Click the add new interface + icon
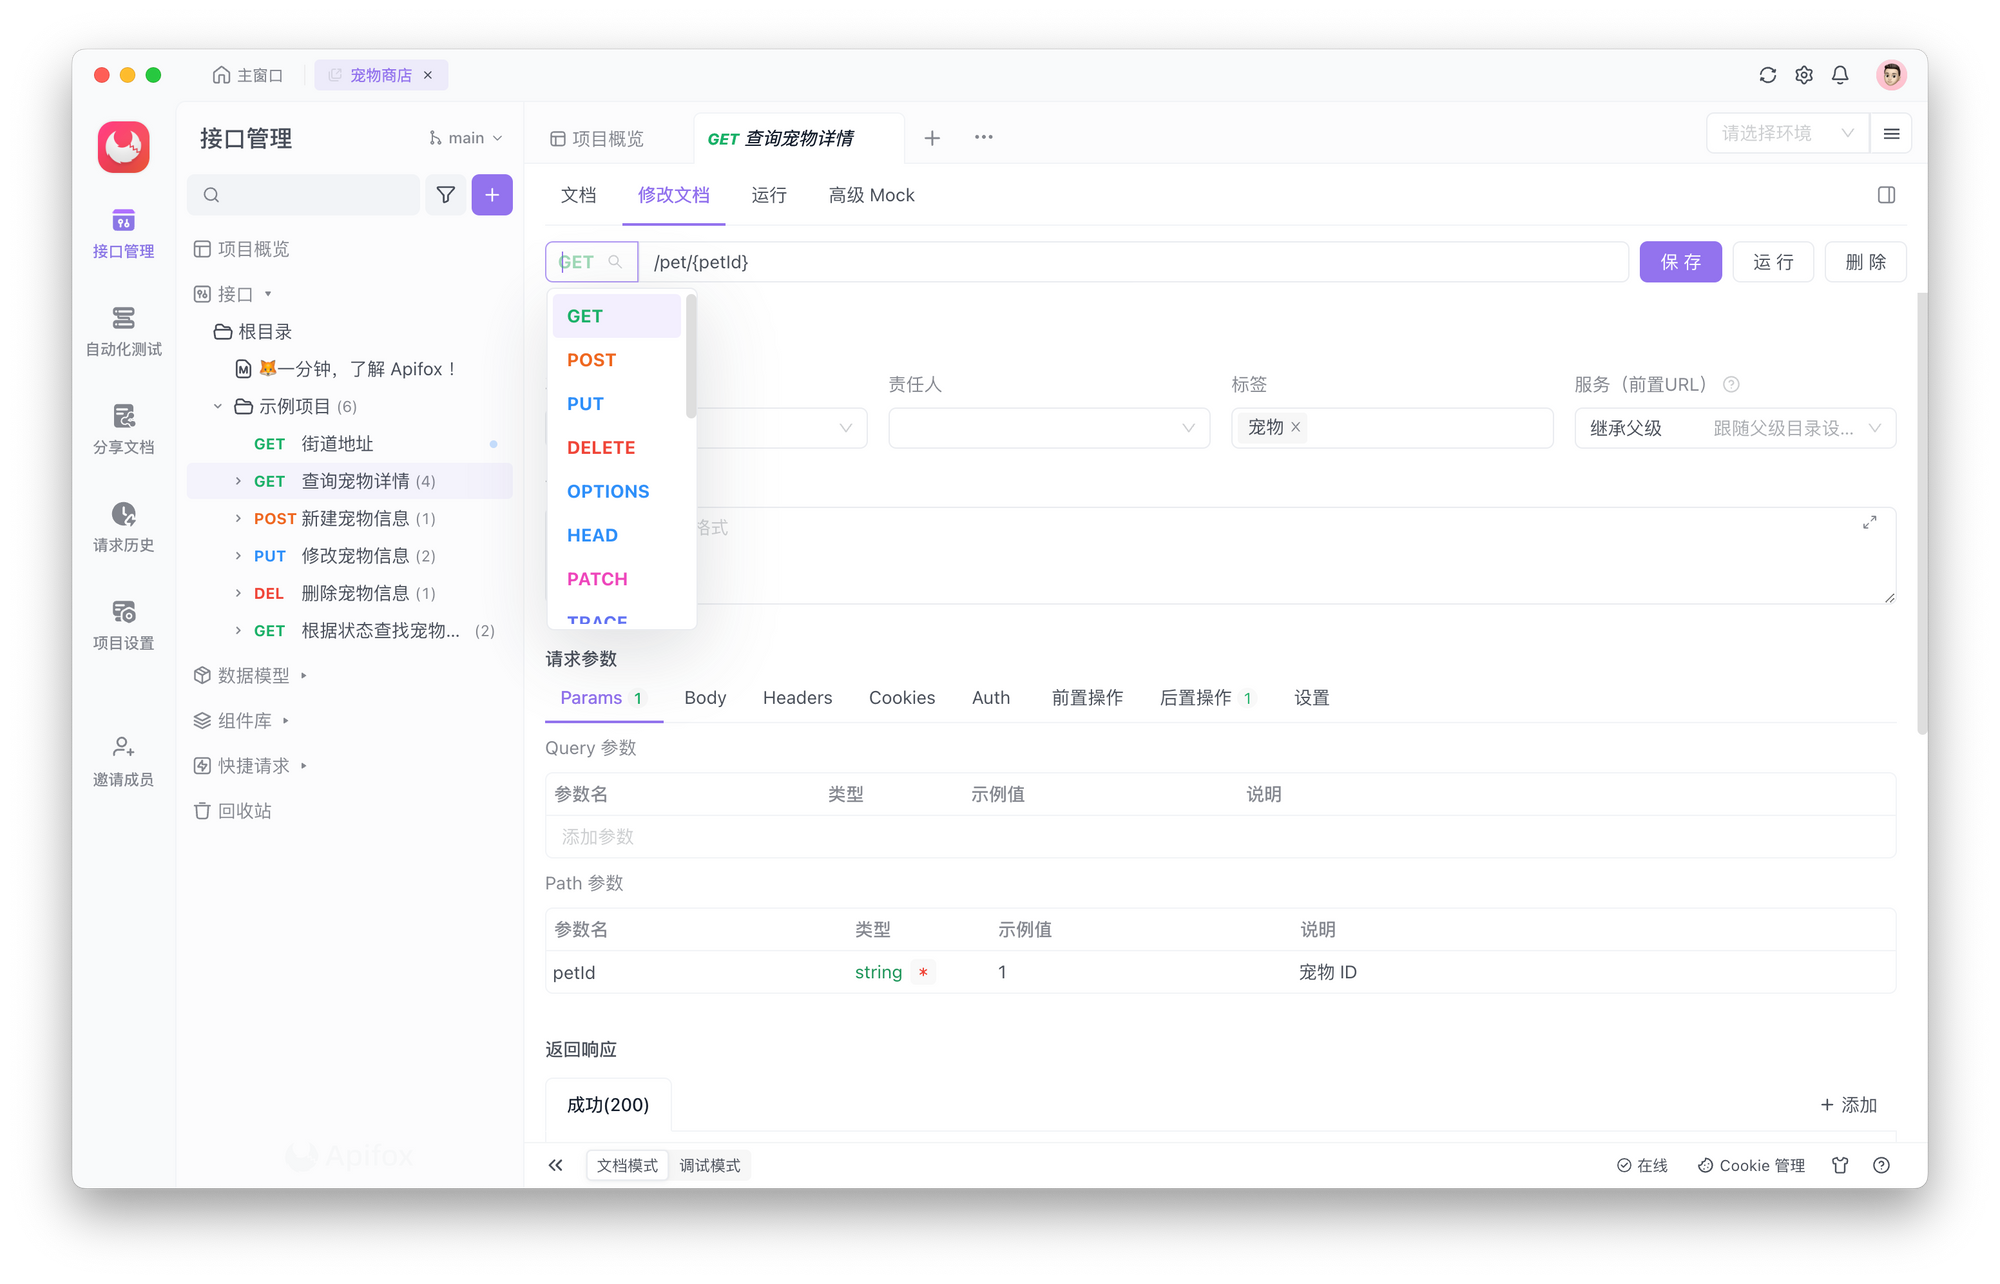The image size is (2000, 1284). [493, 195]
